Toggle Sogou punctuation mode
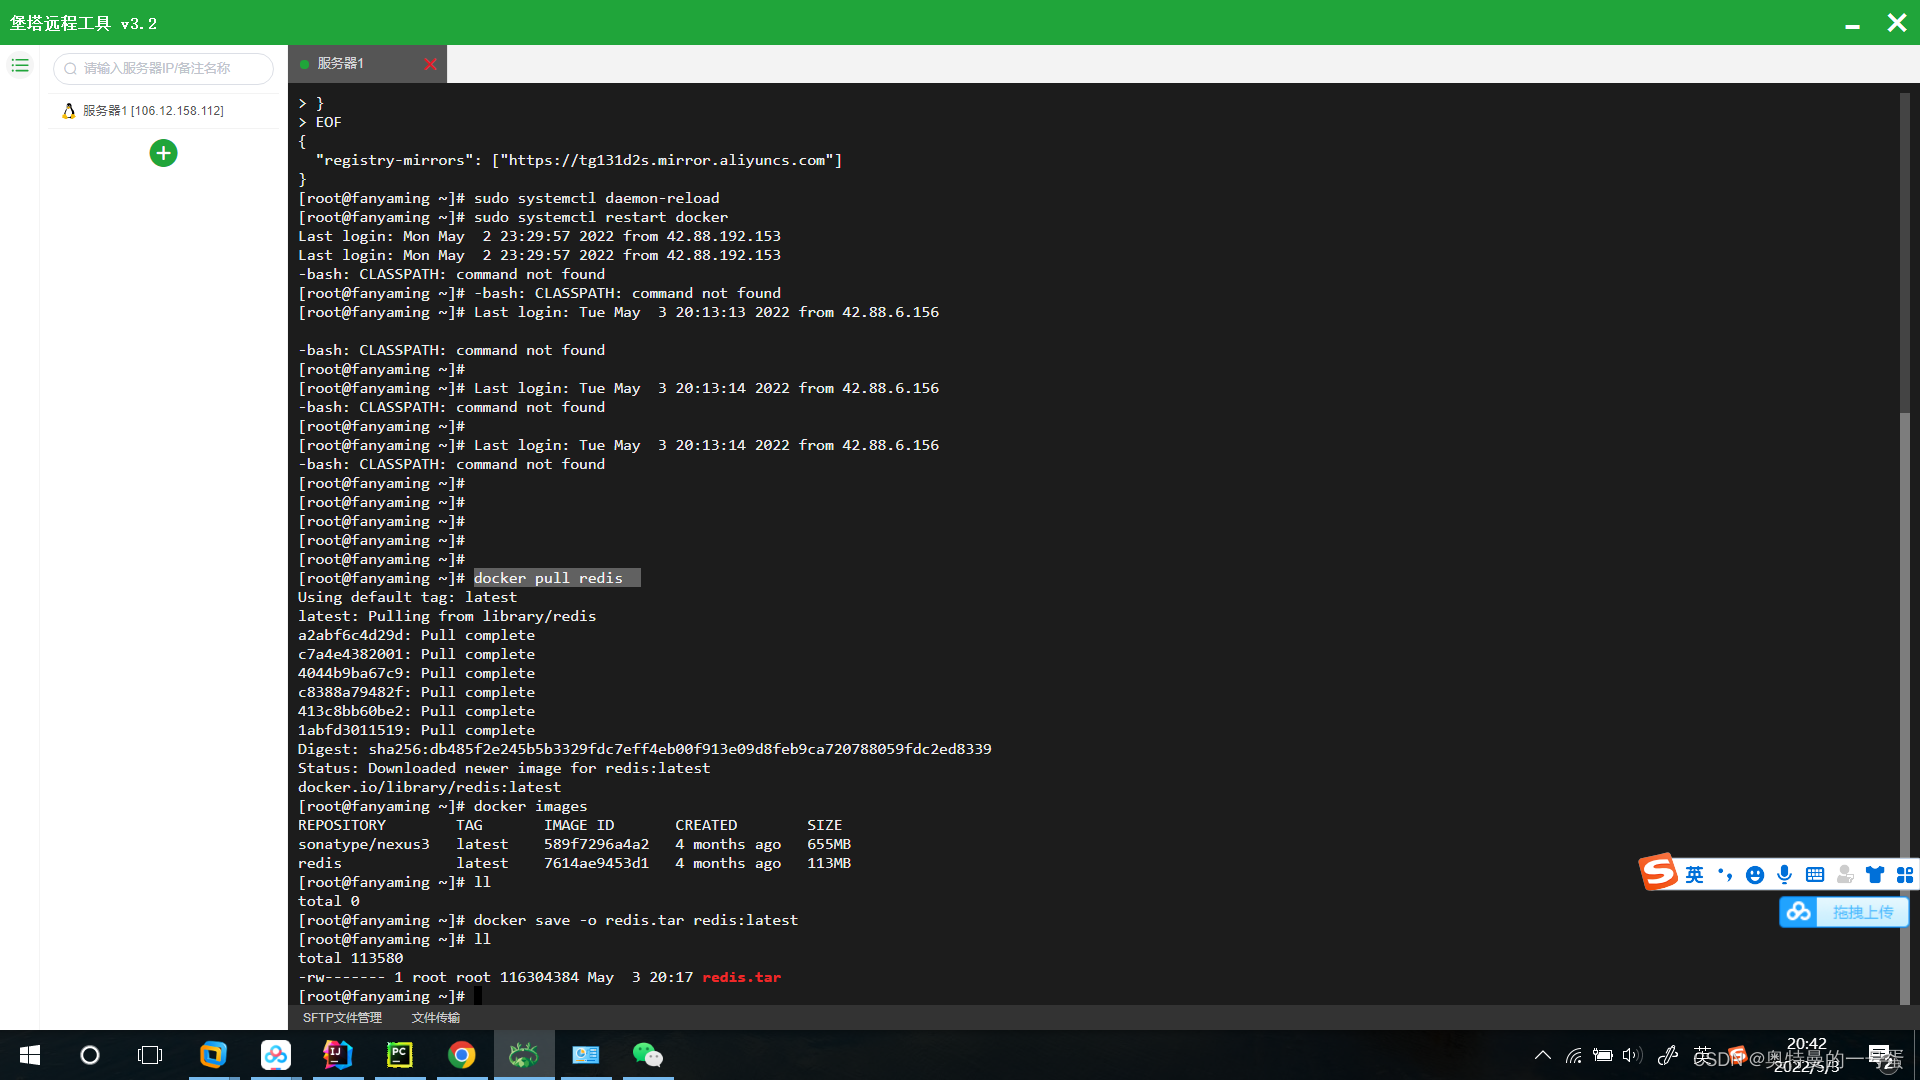The width and height of the screenshot is (1920, 1080). click(1725, 875)
